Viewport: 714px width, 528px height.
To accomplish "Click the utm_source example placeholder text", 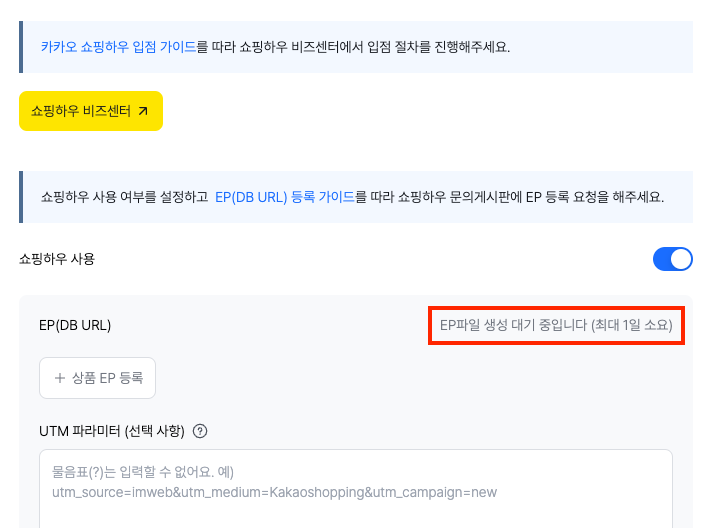I will click(x=275, y=492).
